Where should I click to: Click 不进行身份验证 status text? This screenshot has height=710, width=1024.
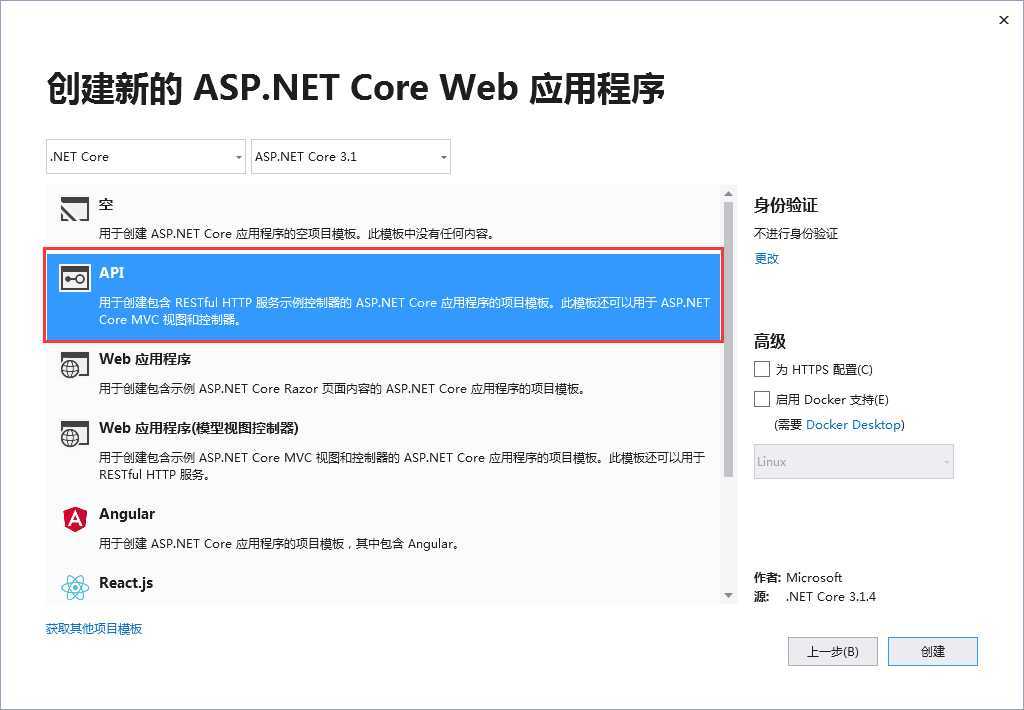click(795, 234)
